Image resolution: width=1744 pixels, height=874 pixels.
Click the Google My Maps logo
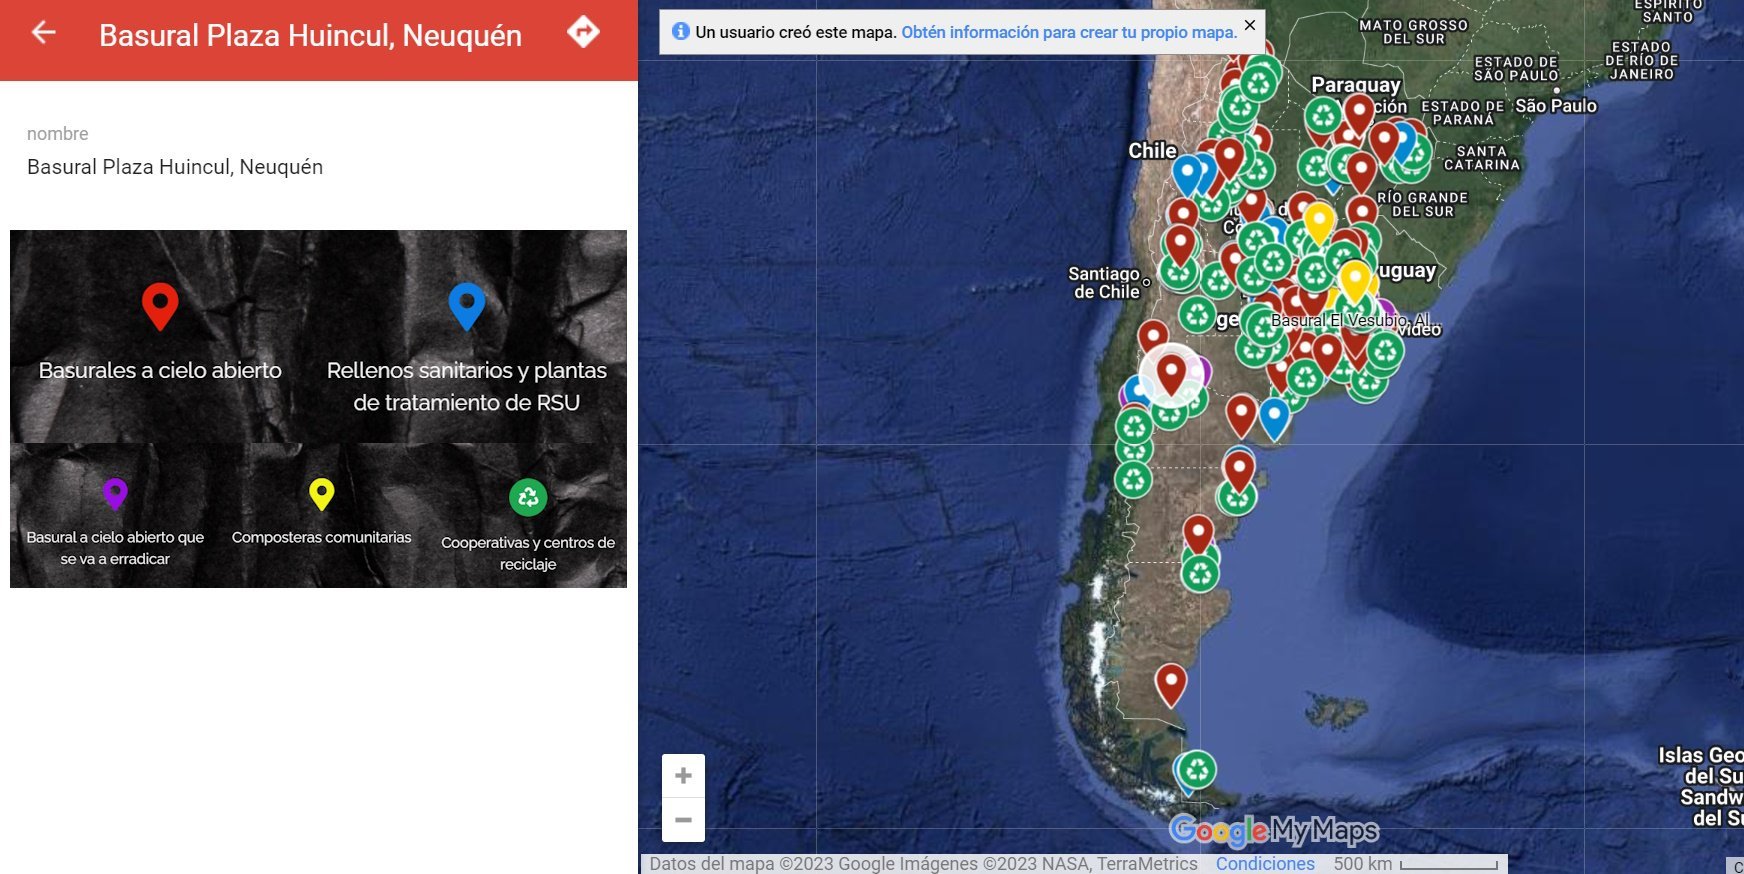click(x=1273, y=830)
